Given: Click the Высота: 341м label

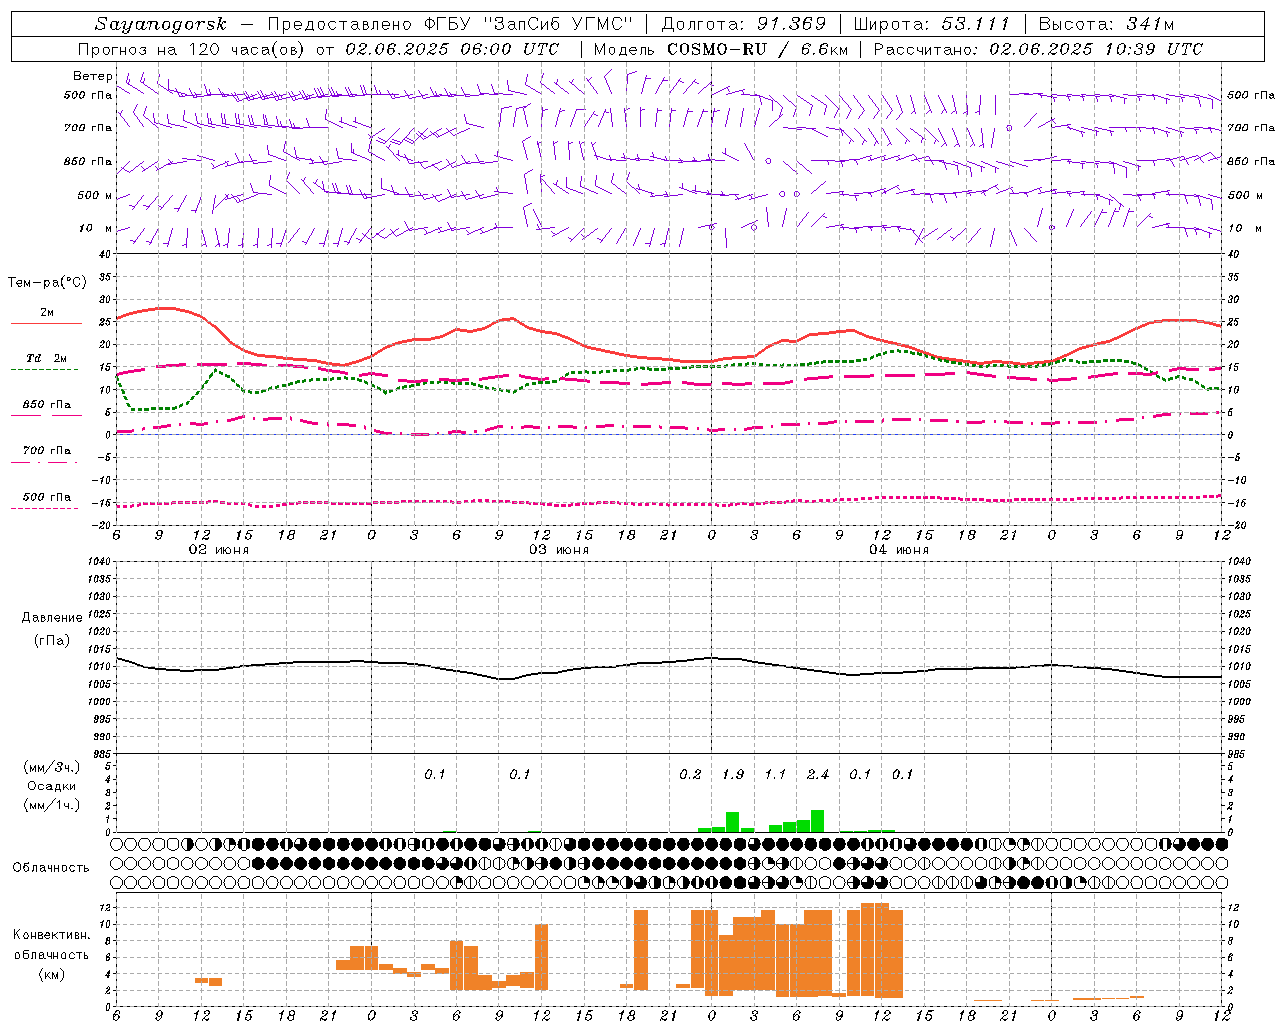Looking at the screenshot, I should [1106, 24].
